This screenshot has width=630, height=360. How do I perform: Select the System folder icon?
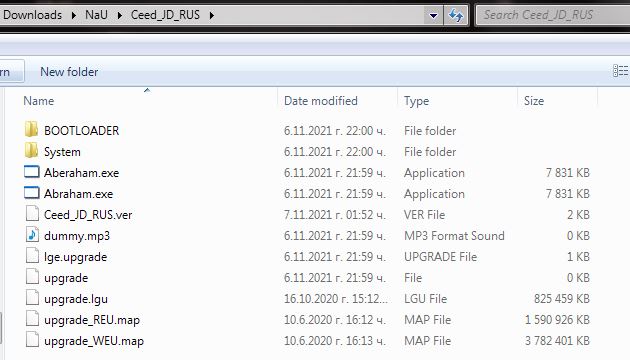31,151
